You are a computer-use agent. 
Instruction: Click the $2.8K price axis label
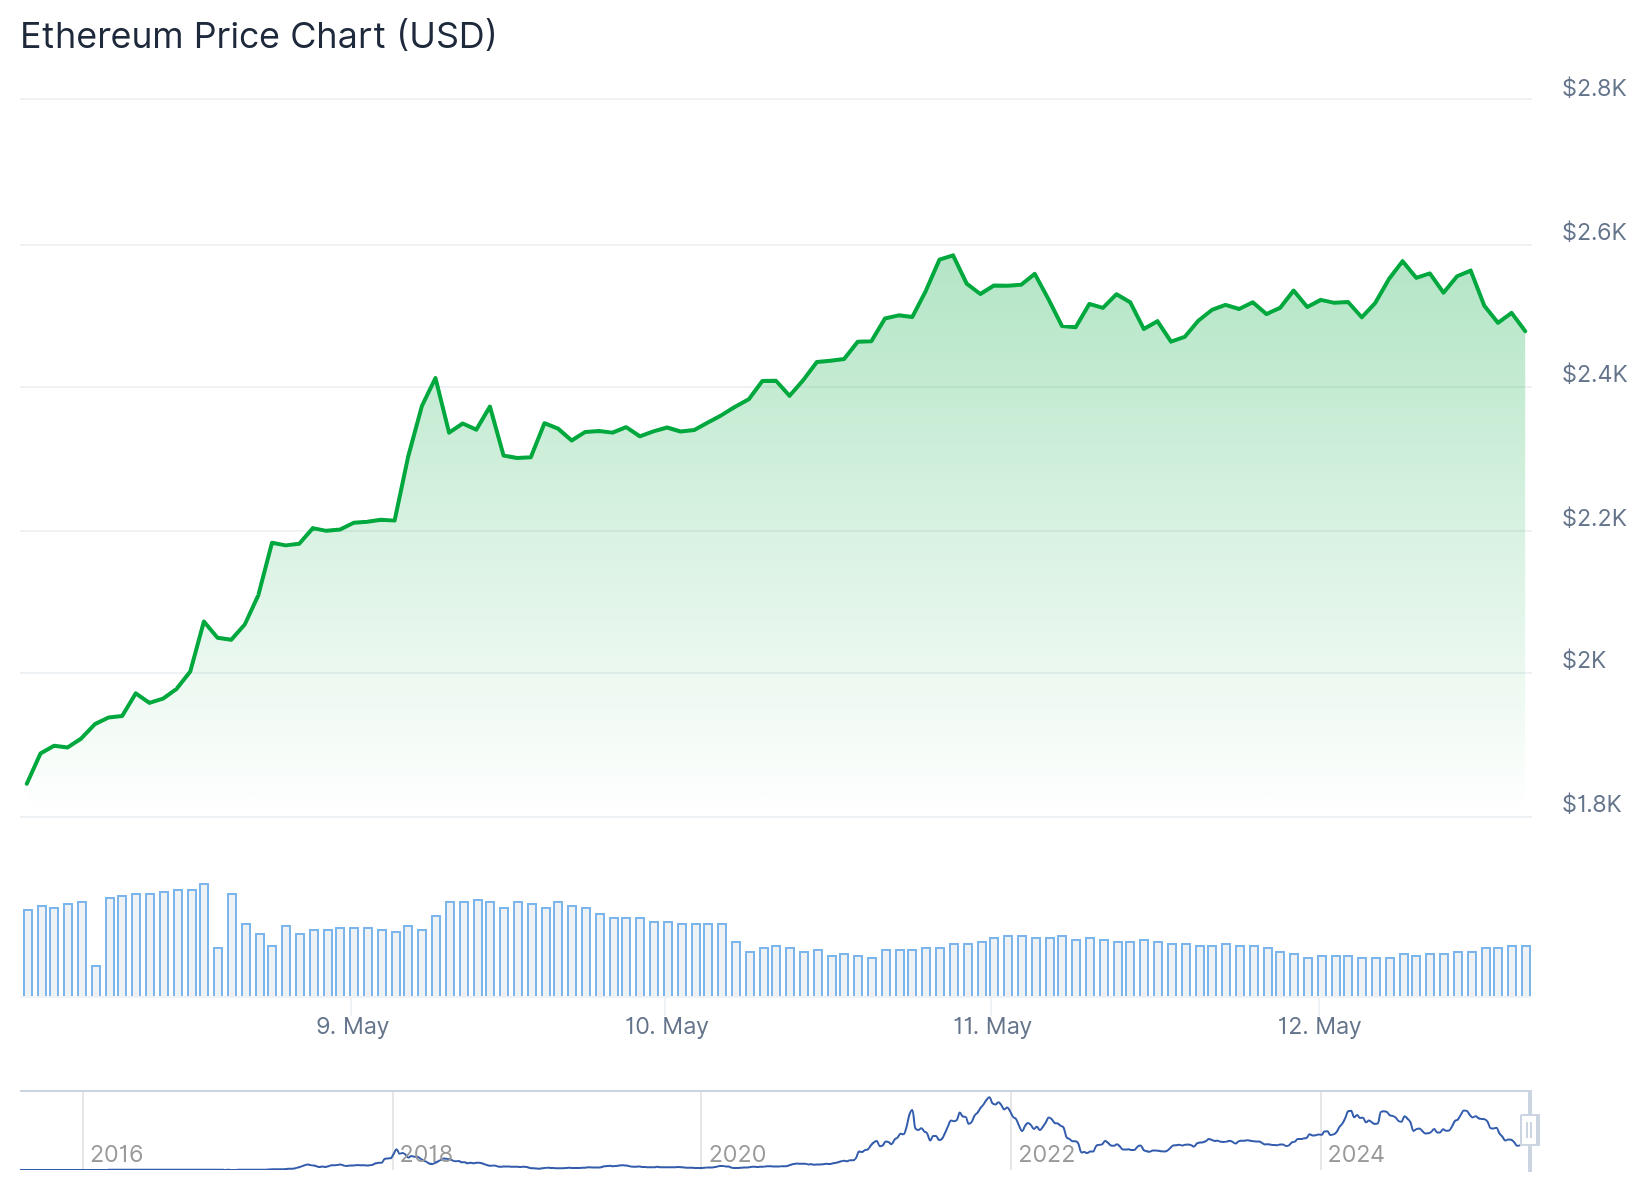1594,89
